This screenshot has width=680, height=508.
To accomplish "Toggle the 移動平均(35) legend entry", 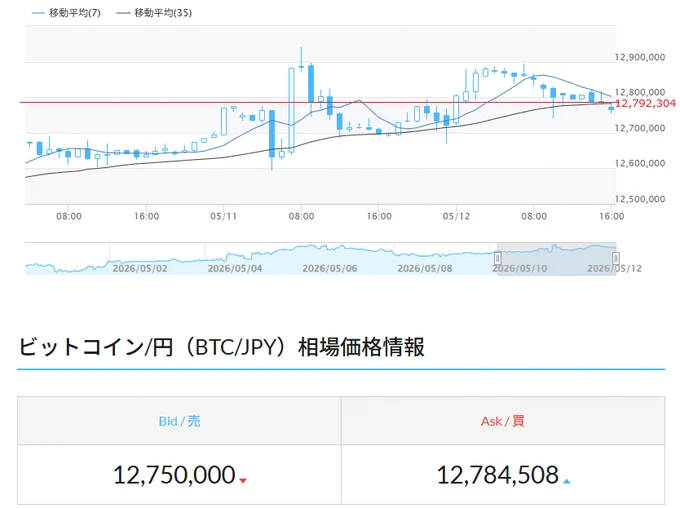I will pyautogui.click(x=154, y=13).
